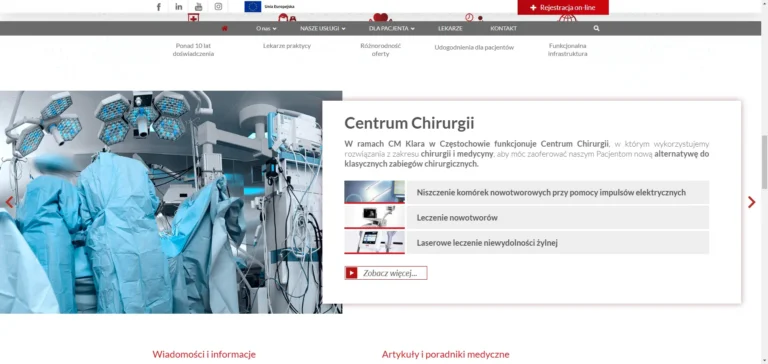Go to the red home icon
Screen dimensions: 768x364
point(224,28)
